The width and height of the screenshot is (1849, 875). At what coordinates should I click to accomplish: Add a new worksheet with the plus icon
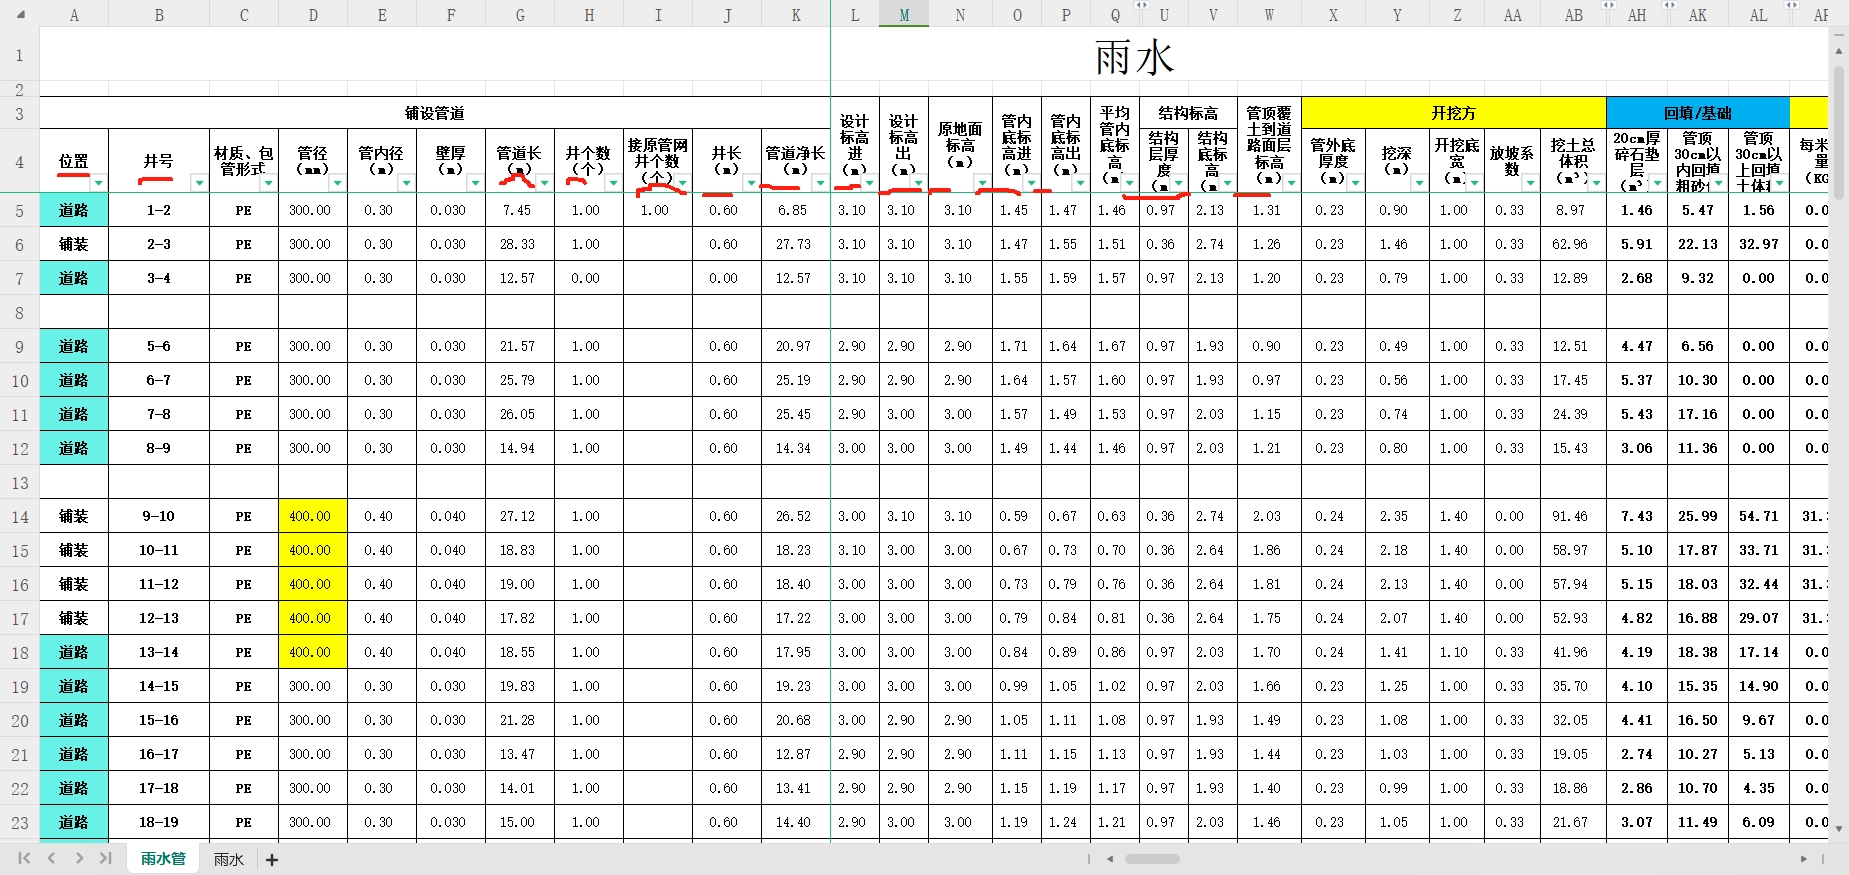[272, 859]
